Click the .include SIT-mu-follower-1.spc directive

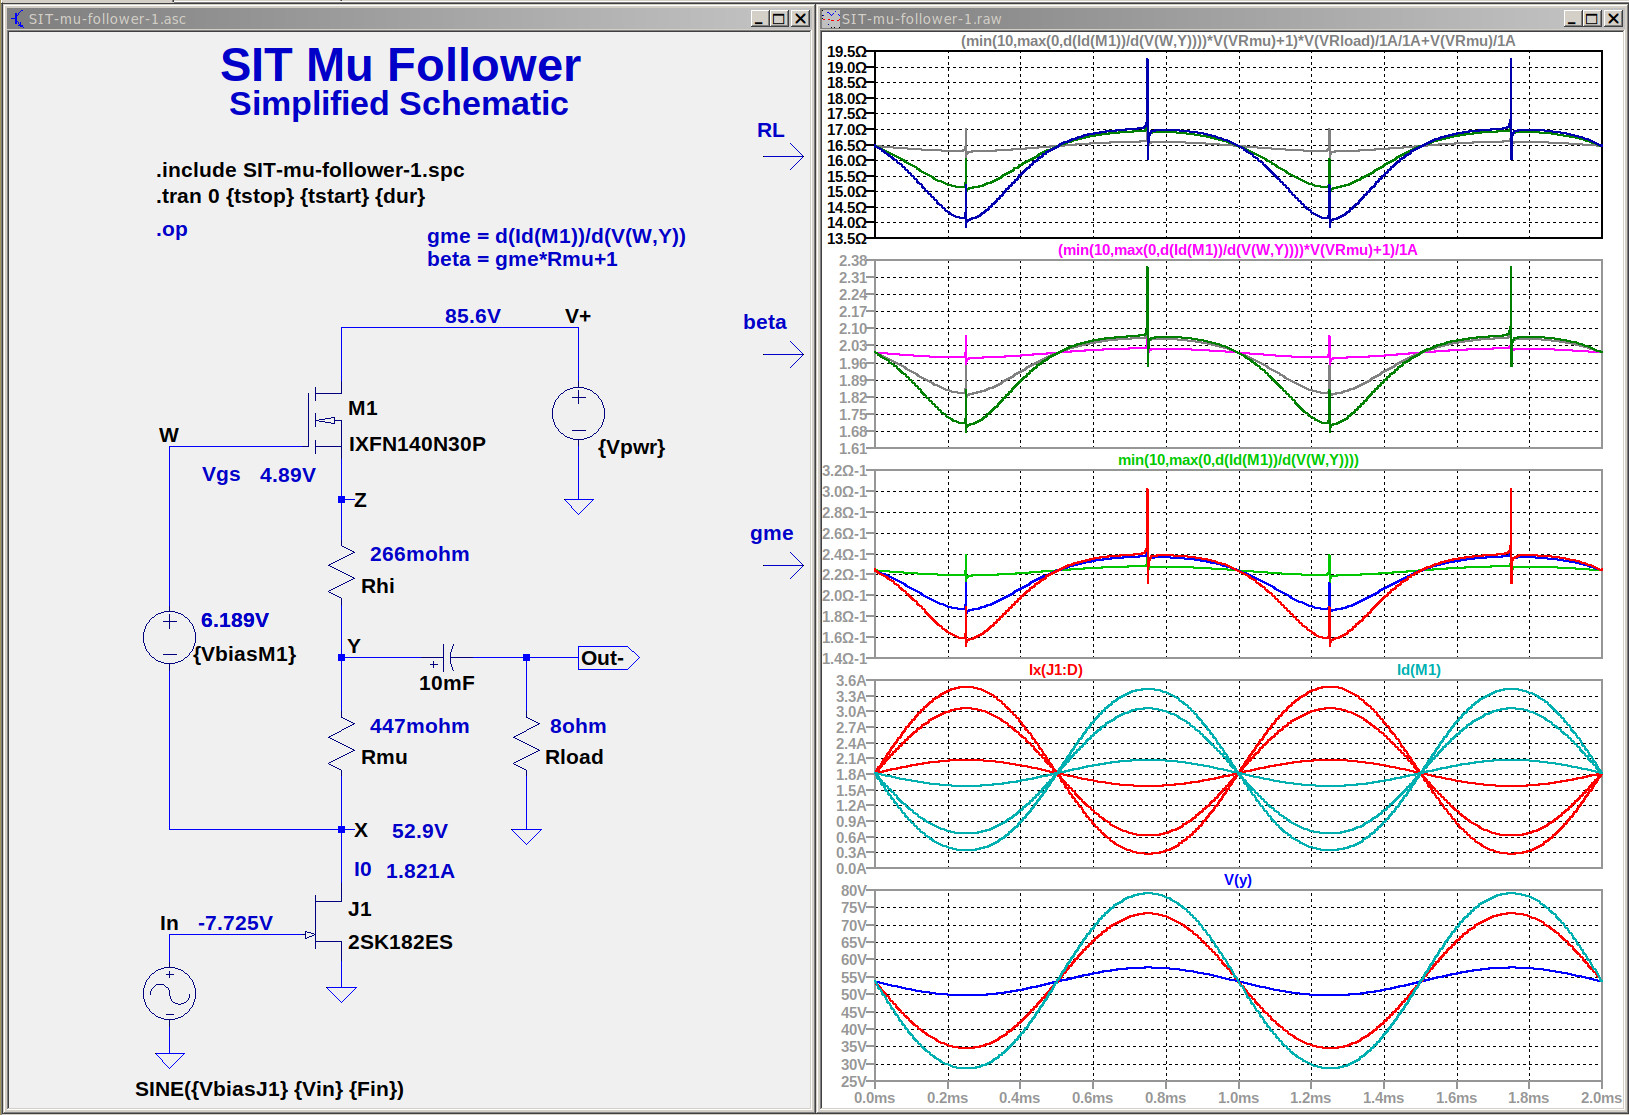point(310,170)
